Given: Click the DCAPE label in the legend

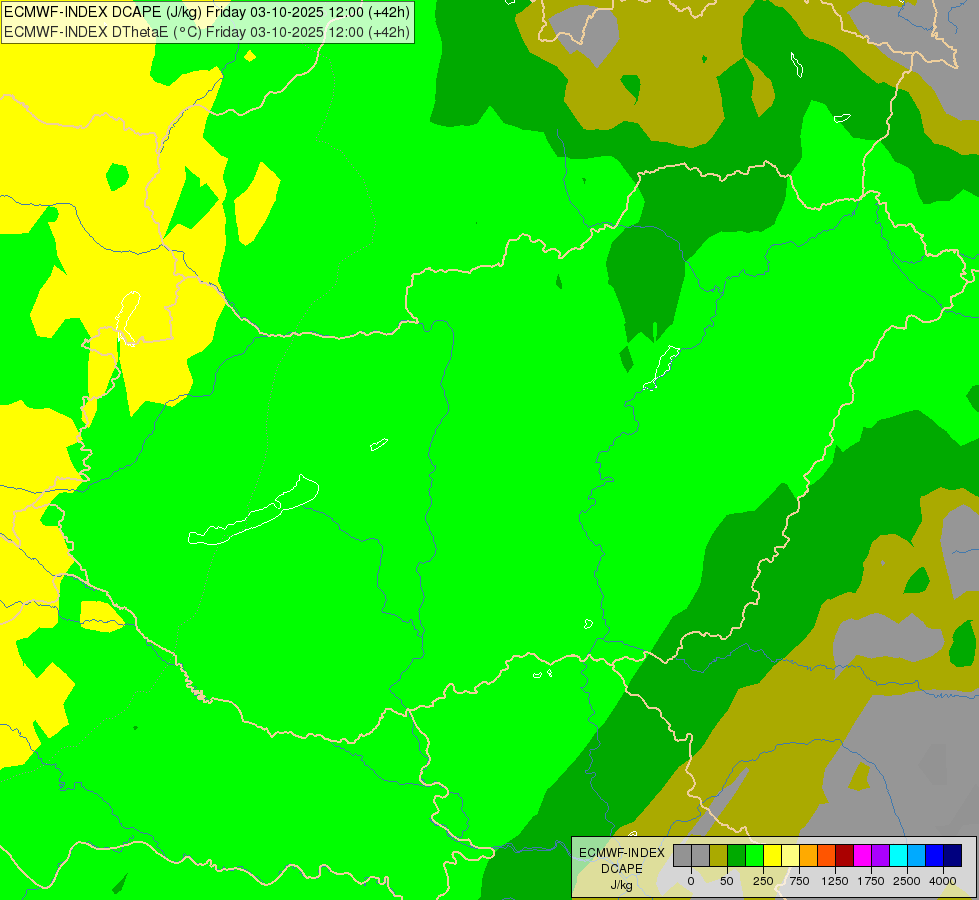Looking at the screenshot, I should pos(621,869).
